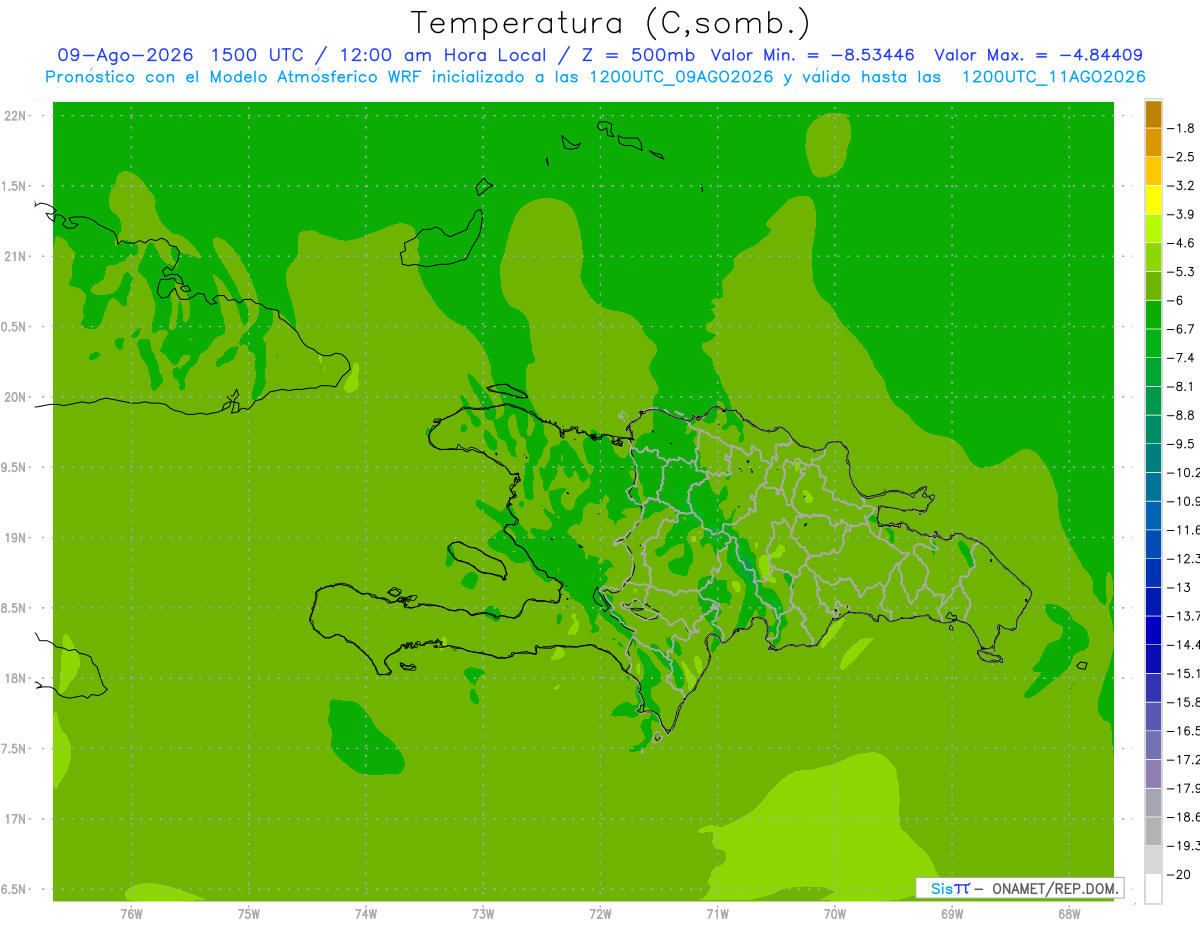This screenshot has width=1200, height=927.
Task: Click the '70W' longitude axis label
Action: coord(835,914)
